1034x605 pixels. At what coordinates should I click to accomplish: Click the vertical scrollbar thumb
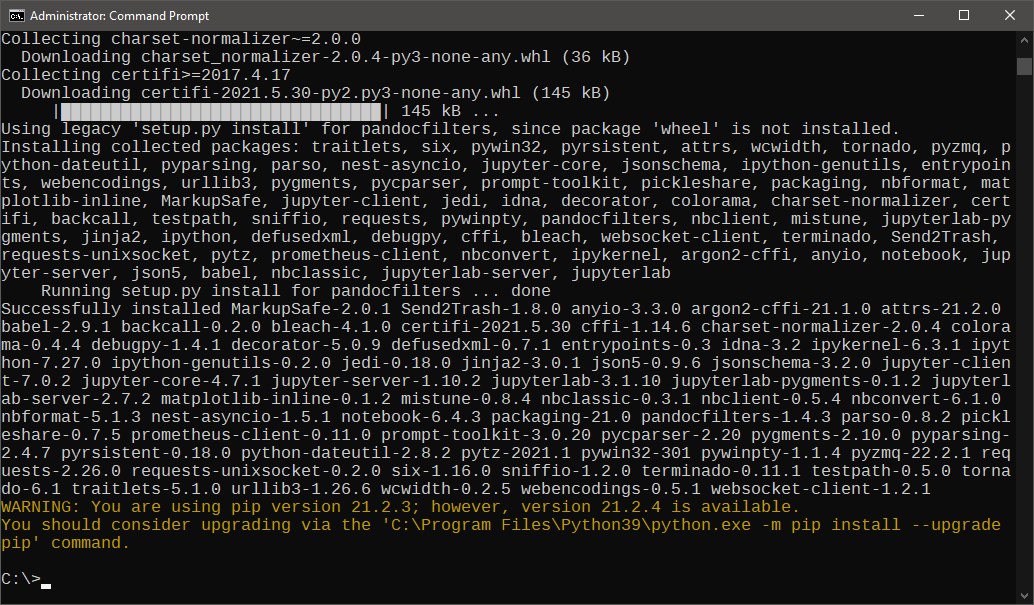pos(1024,66)
